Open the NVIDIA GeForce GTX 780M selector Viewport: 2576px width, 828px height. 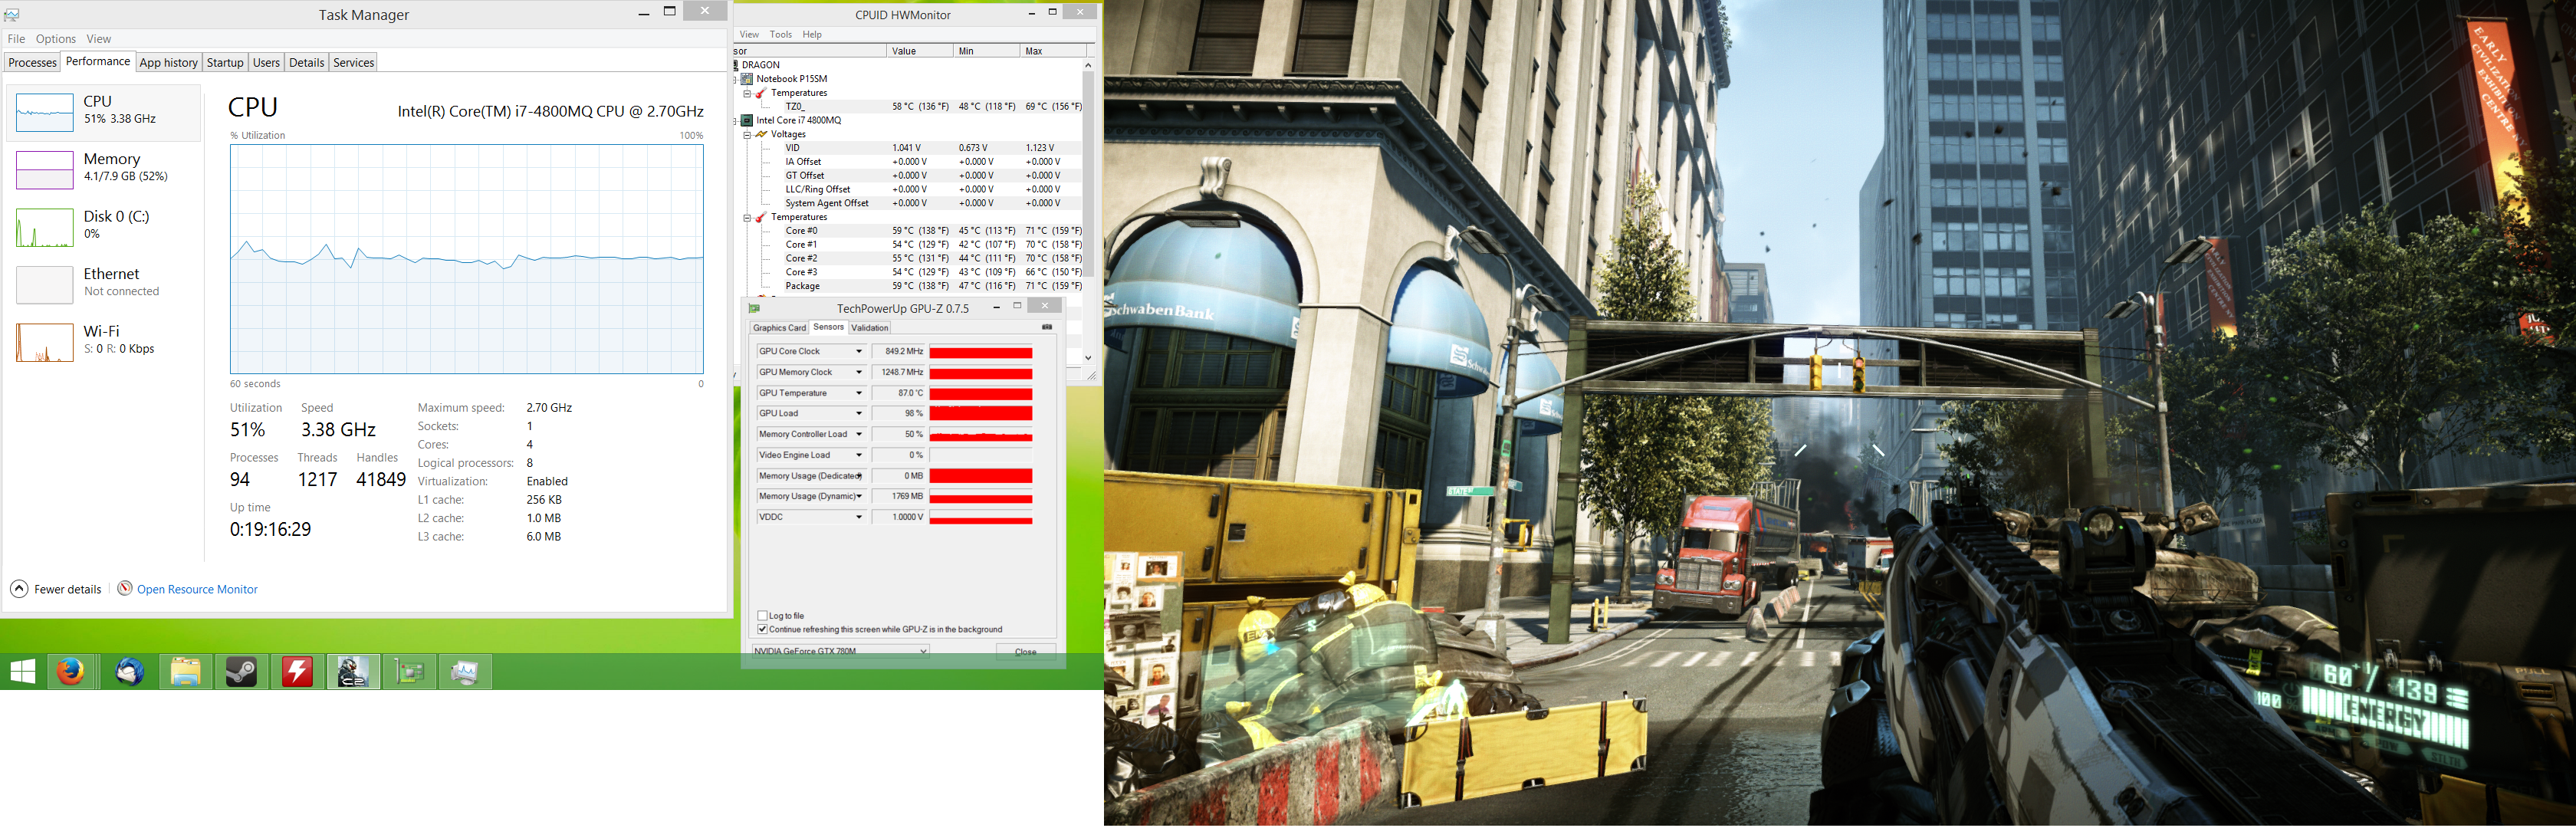coord(840,651)
